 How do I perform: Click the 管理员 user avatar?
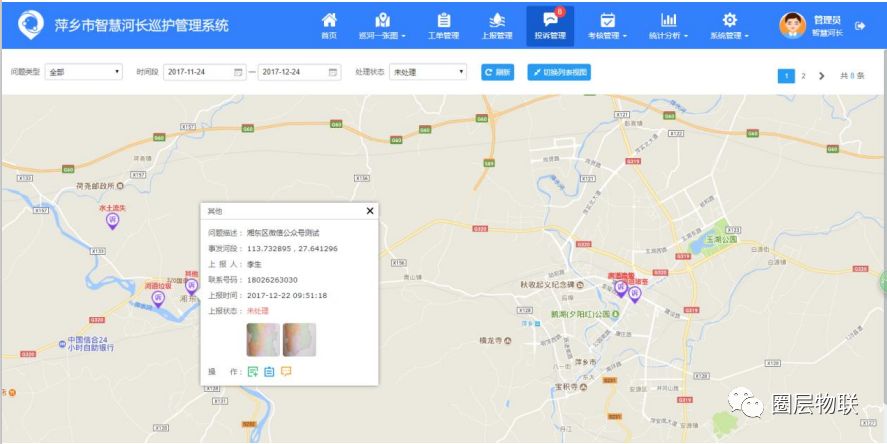pyautogui.click(x=792, y=25)
